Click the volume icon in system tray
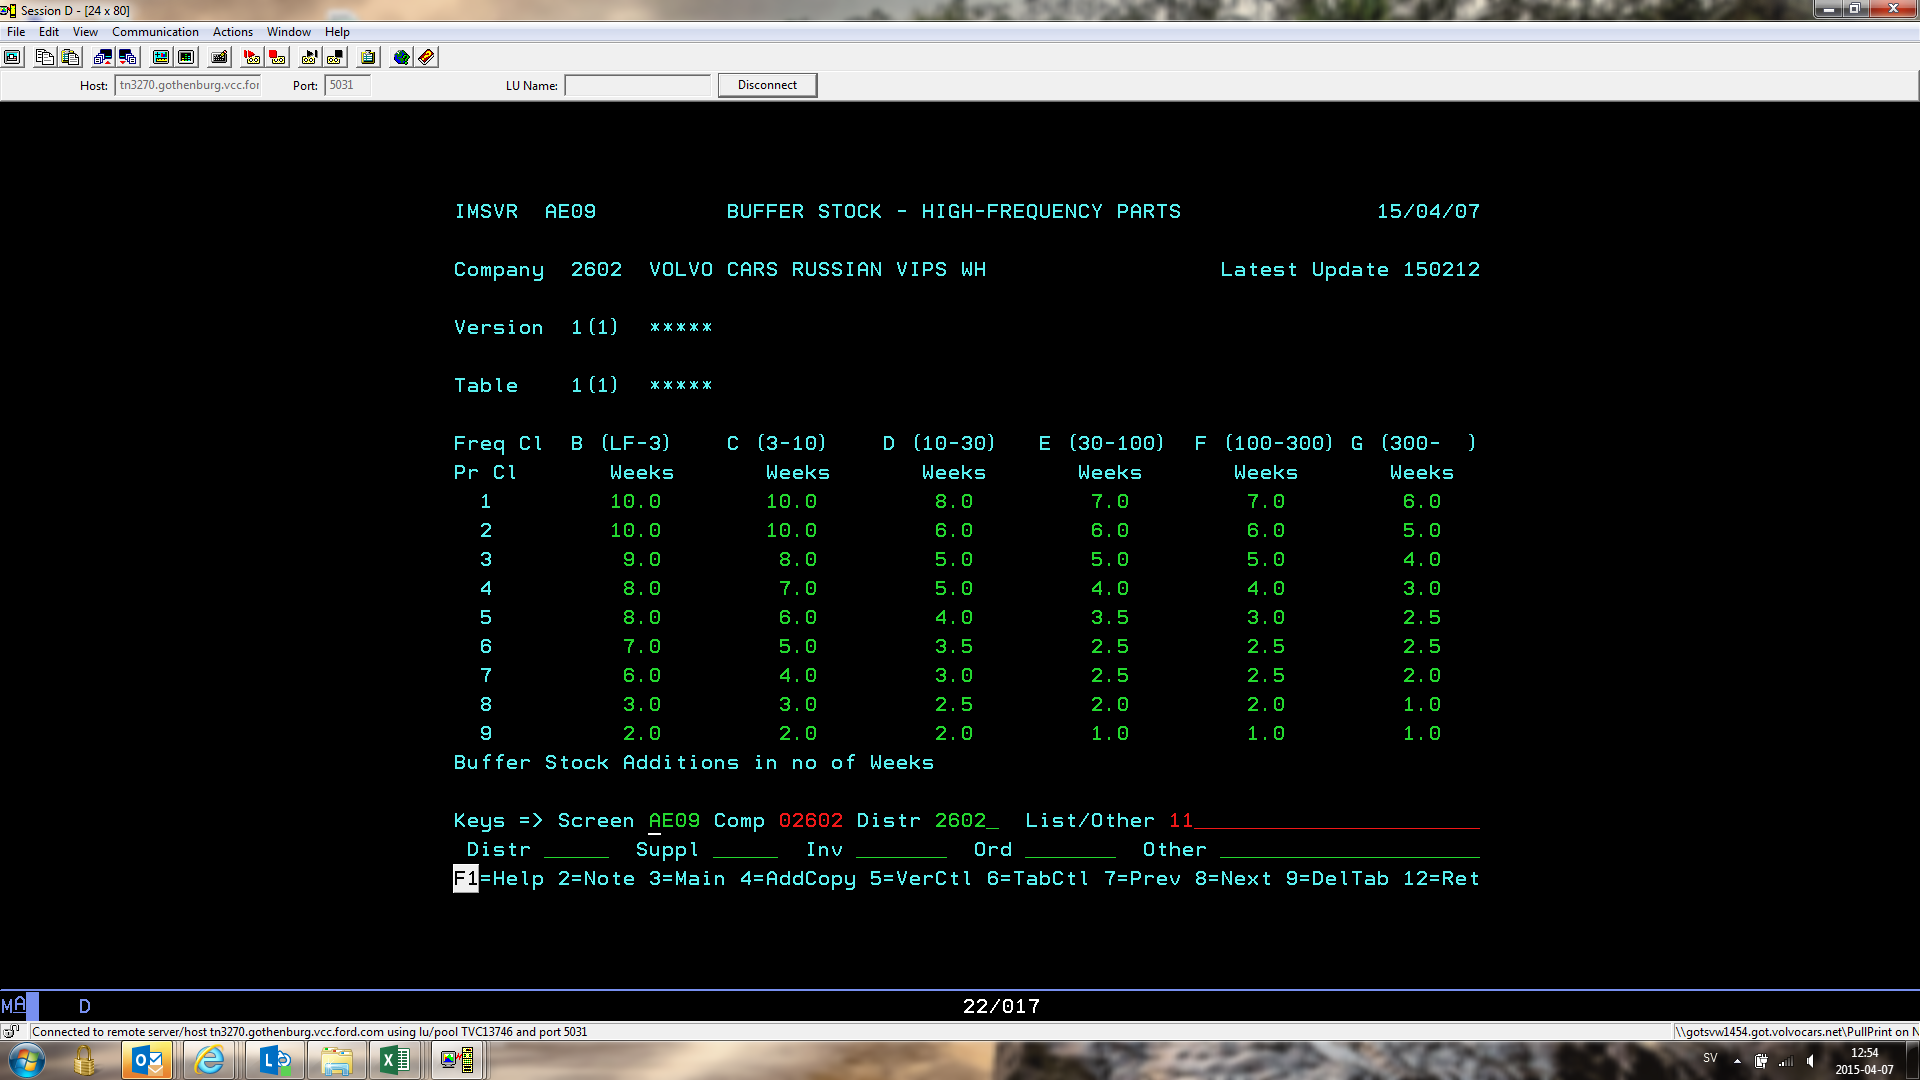The width and height of the screenshot is (1920, 1080). pos(1811,1061)
